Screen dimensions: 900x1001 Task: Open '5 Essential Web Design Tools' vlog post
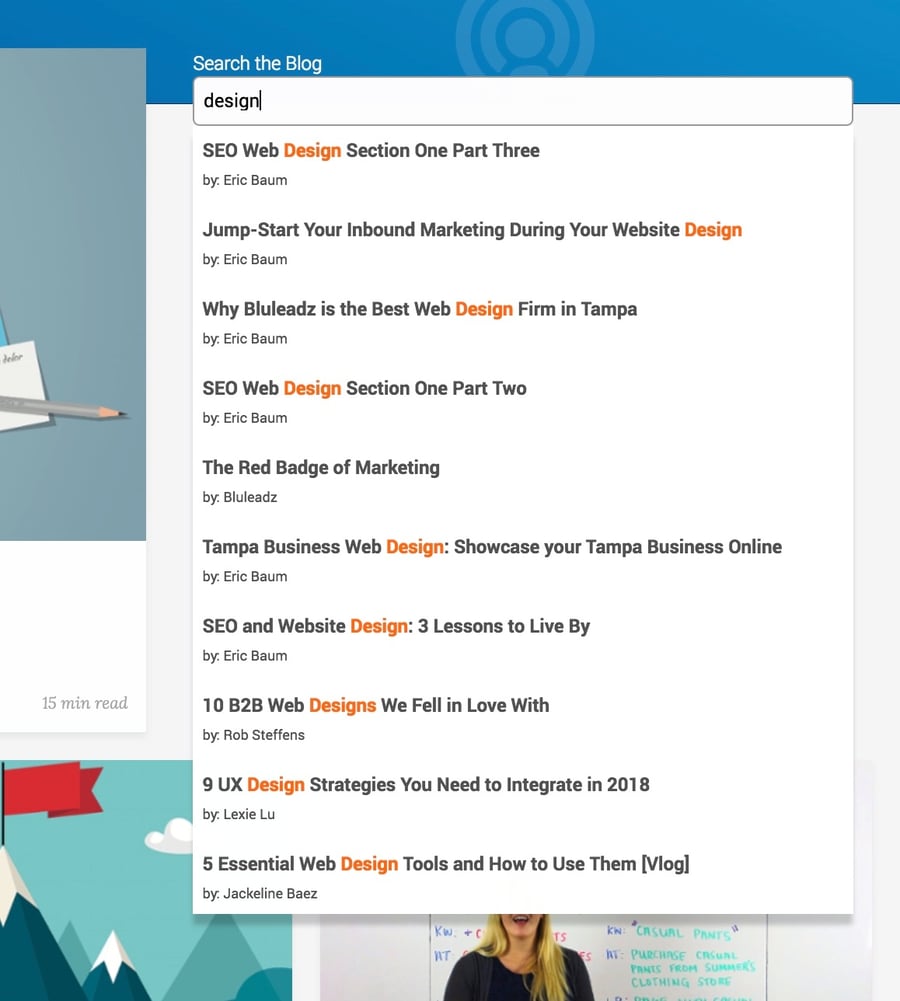[445, 864]
